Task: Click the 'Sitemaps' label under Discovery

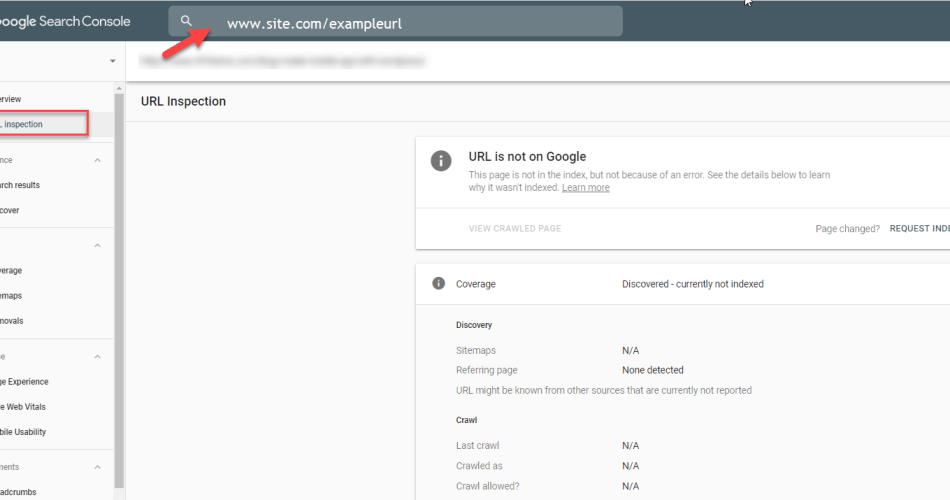Action: tap(476, 350)
